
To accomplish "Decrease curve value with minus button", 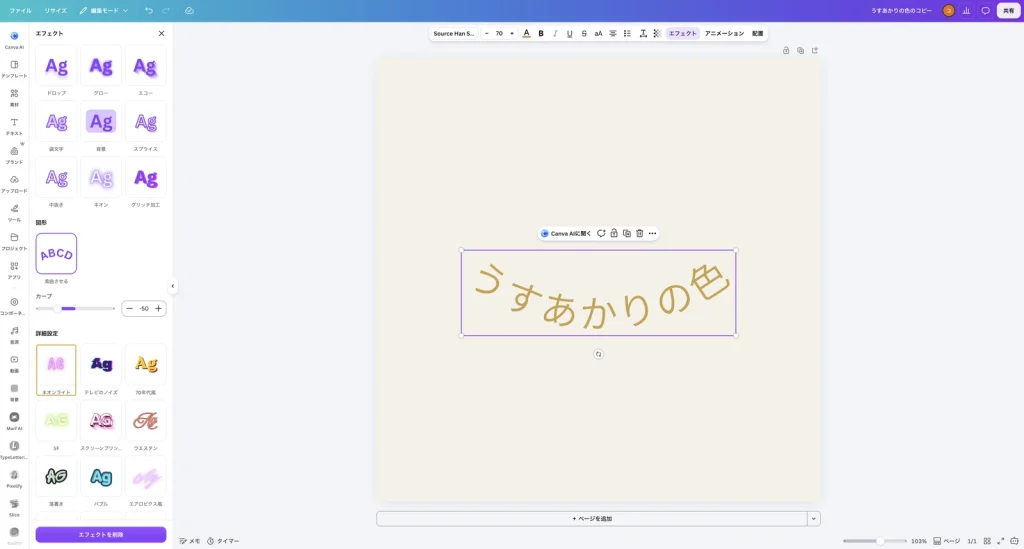I will tap(129, 308).
